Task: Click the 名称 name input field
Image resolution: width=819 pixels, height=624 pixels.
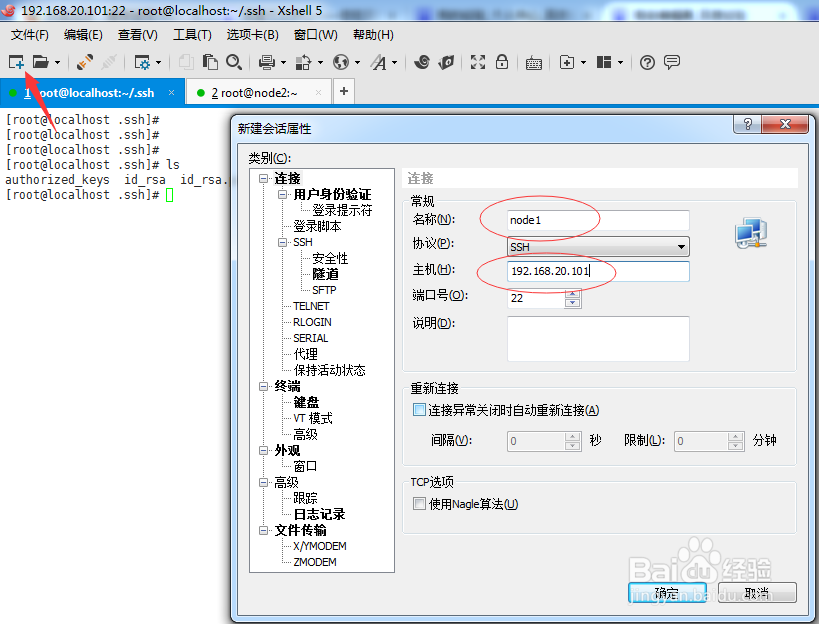Action: click(x=598, y=220)
